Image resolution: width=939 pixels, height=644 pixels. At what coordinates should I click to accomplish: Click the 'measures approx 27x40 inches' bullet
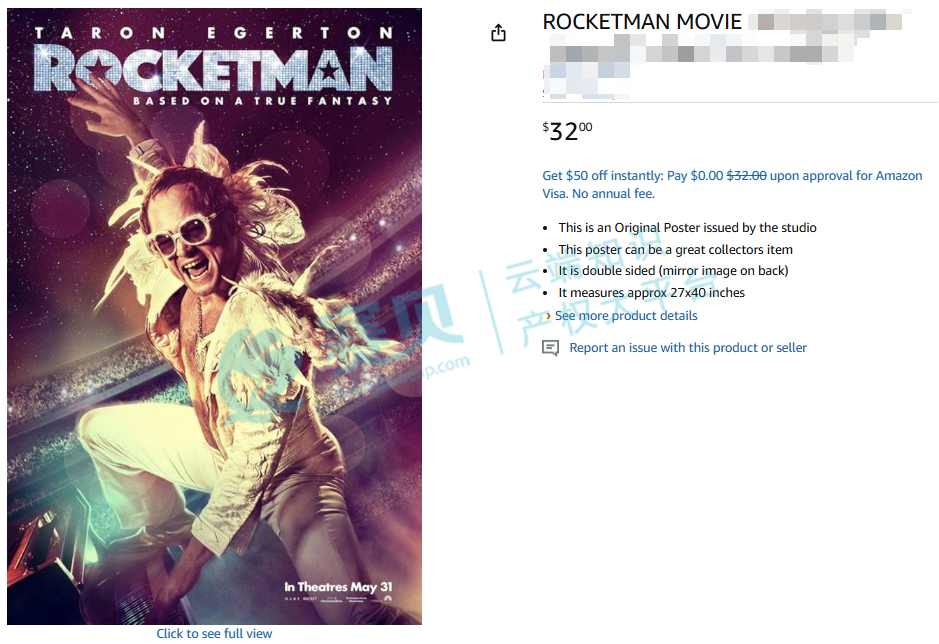pyautogui.click(x=652, y=292)
